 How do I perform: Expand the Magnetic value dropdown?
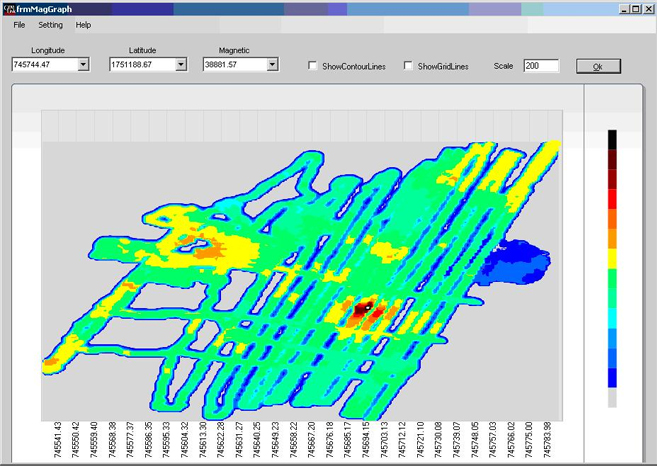click(x=271, y=65)
